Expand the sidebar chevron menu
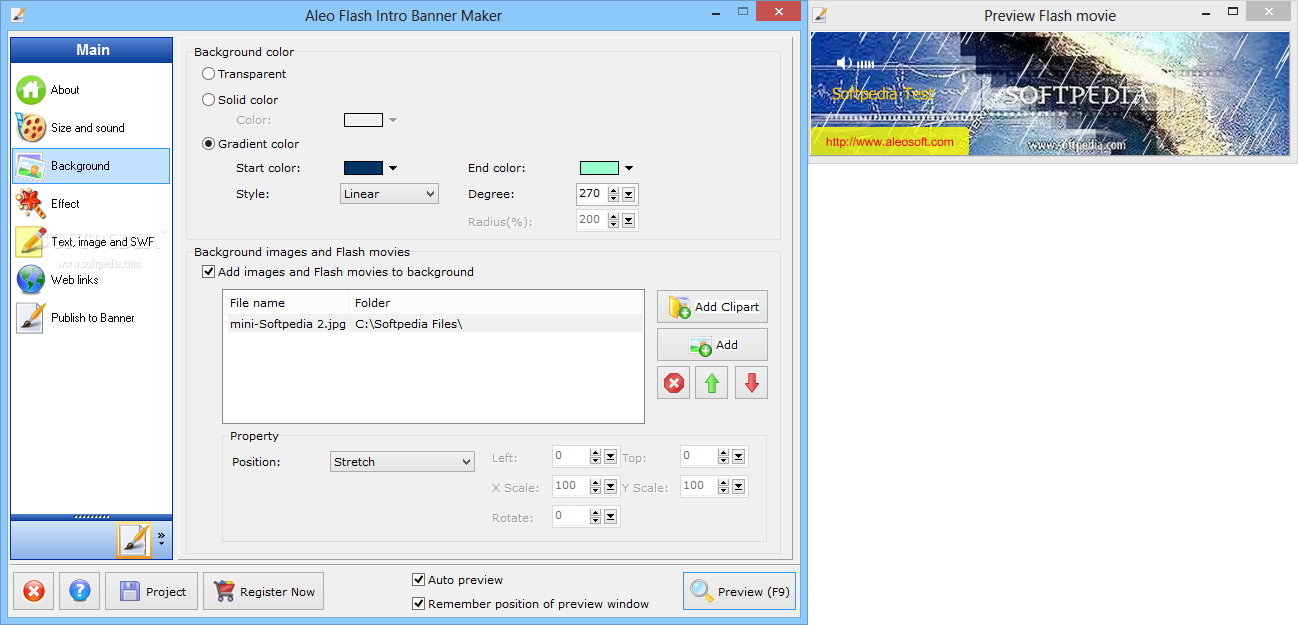The height and width of the screenshot is (625, 1298). click(161, 538)
